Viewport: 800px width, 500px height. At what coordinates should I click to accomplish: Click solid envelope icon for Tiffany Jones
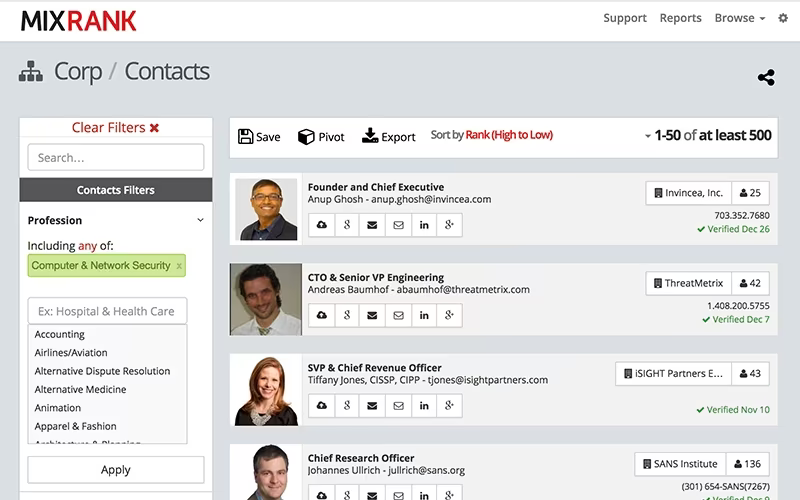click(x=372, y=406)
